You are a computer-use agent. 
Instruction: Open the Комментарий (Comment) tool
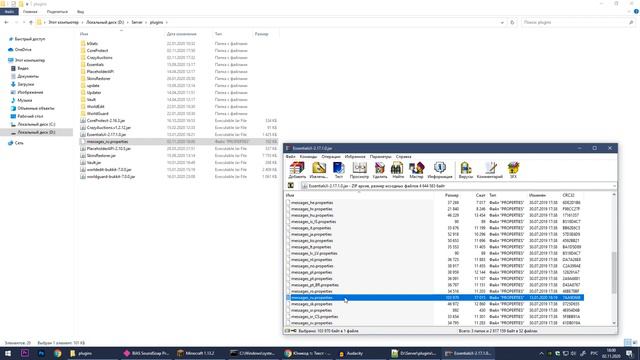pyautogui.click(x=490, y=170)
